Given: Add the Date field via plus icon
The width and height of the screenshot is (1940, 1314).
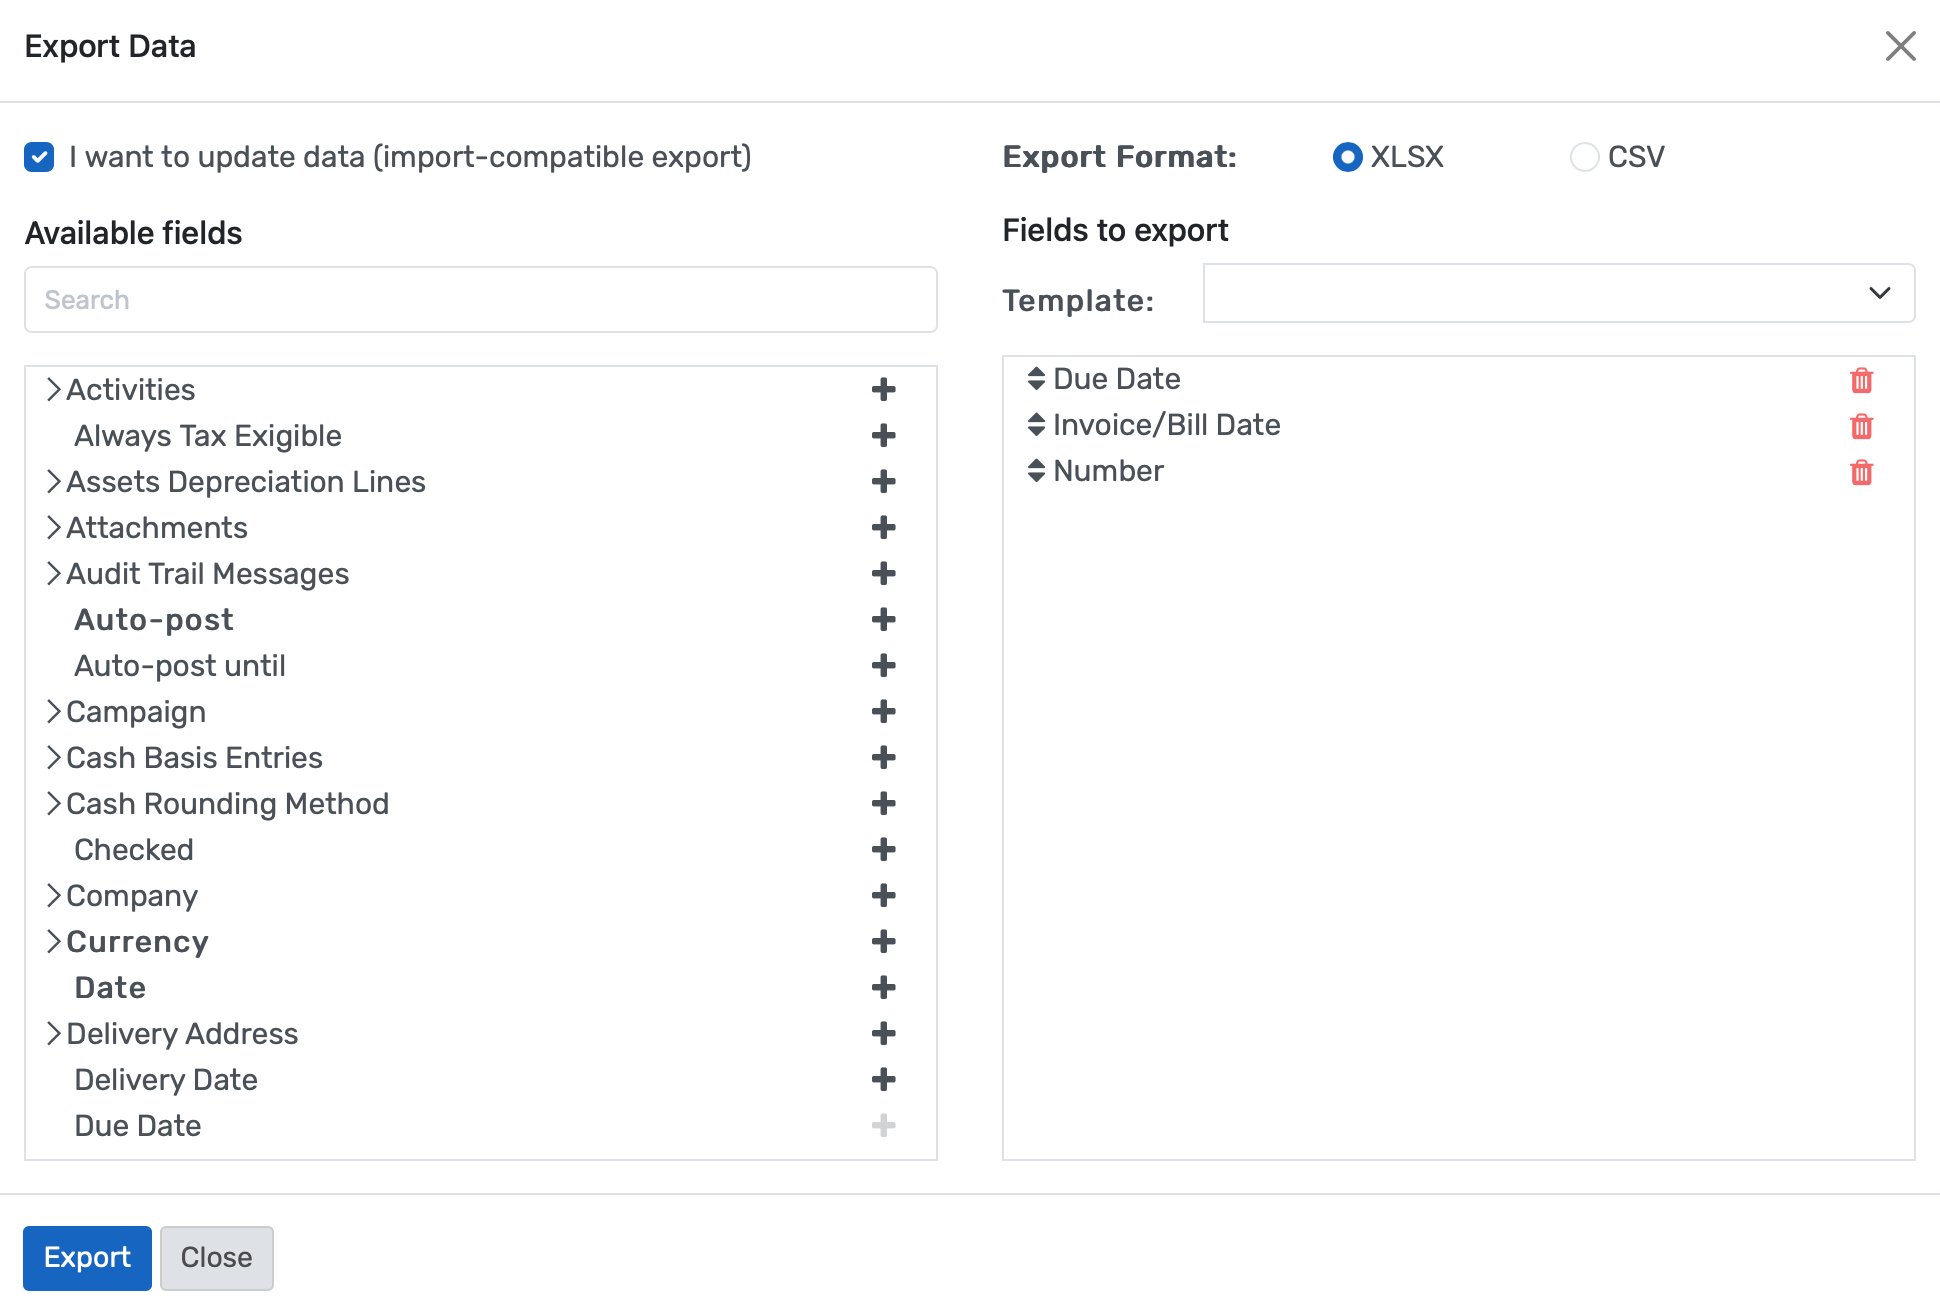Looking at the screenshot, I should [884, 988].
